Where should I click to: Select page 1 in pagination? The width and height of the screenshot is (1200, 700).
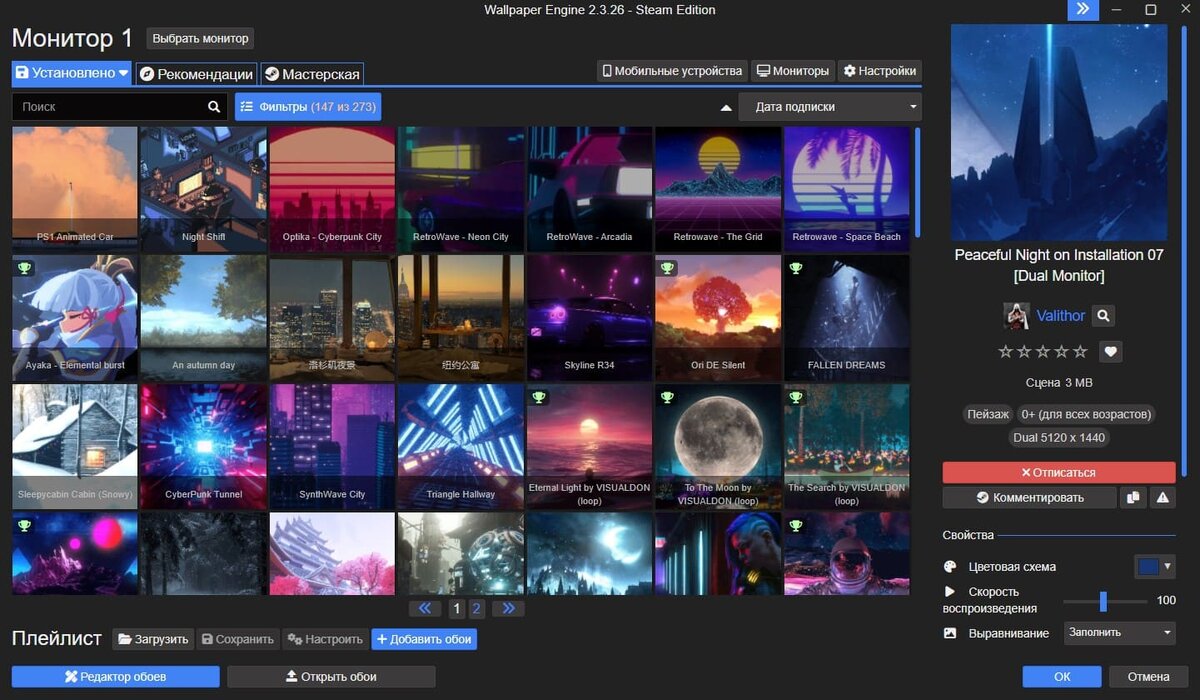click(456, 608)
